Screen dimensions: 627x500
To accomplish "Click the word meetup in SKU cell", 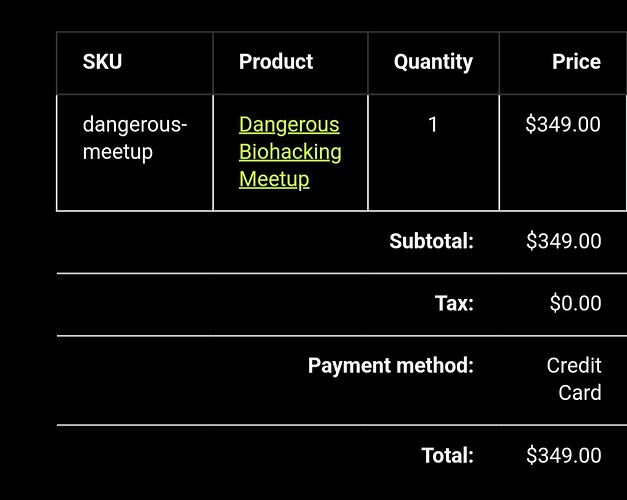I will (x=118, y=152).
